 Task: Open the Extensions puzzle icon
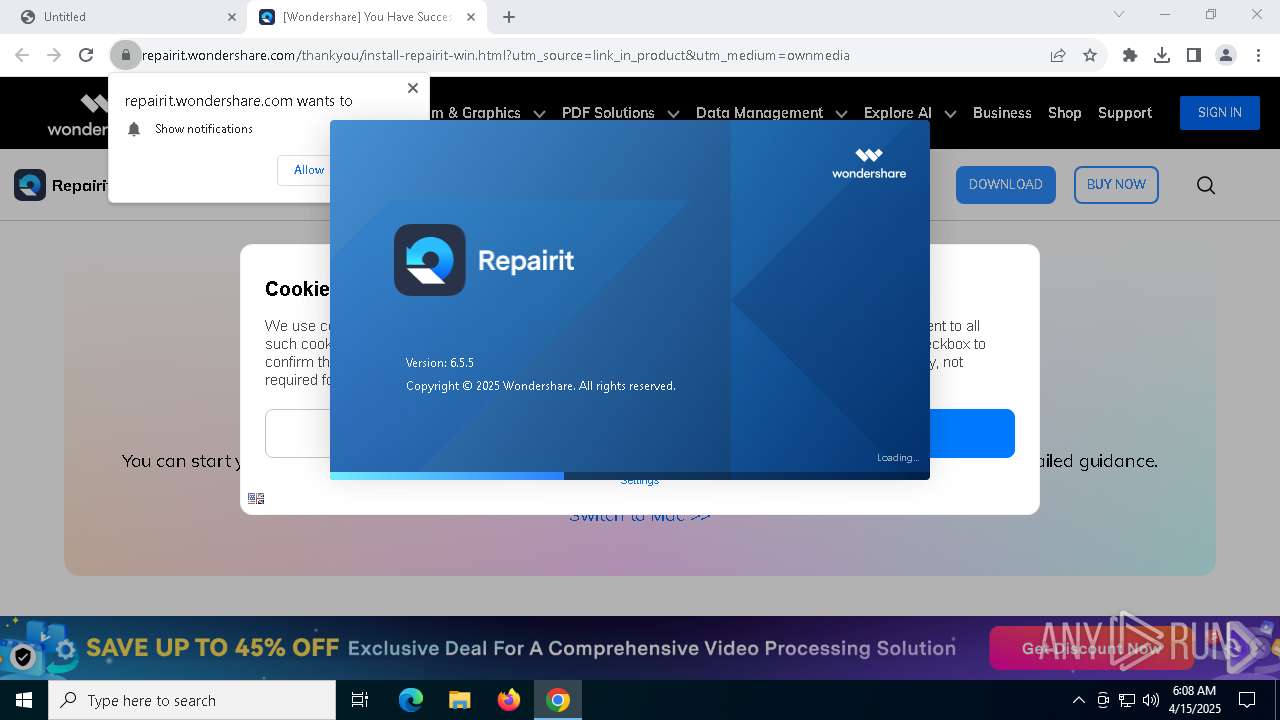[1130, 55]
